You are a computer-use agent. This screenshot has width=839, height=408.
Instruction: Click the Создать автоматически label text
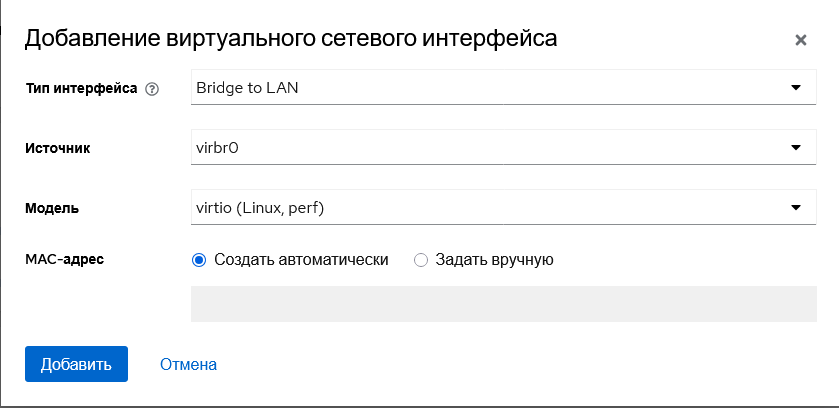tap(301, 260)
